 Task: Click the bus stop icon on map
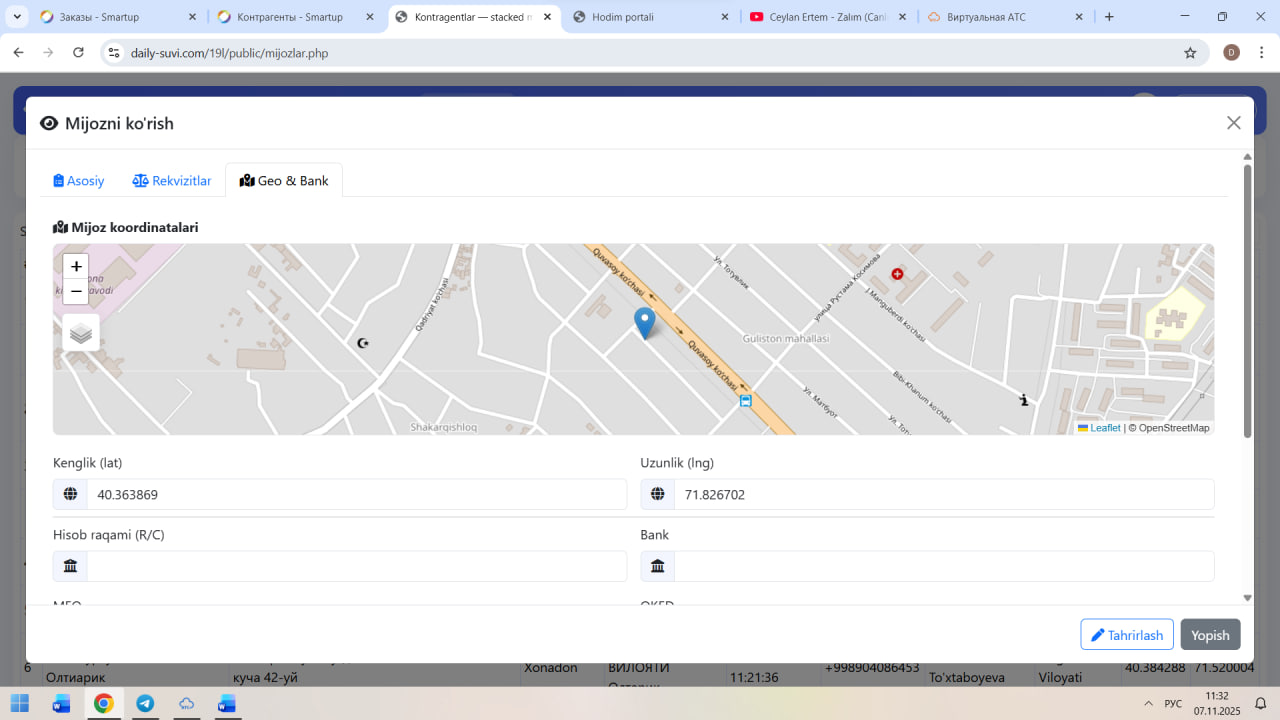[745, 401]
